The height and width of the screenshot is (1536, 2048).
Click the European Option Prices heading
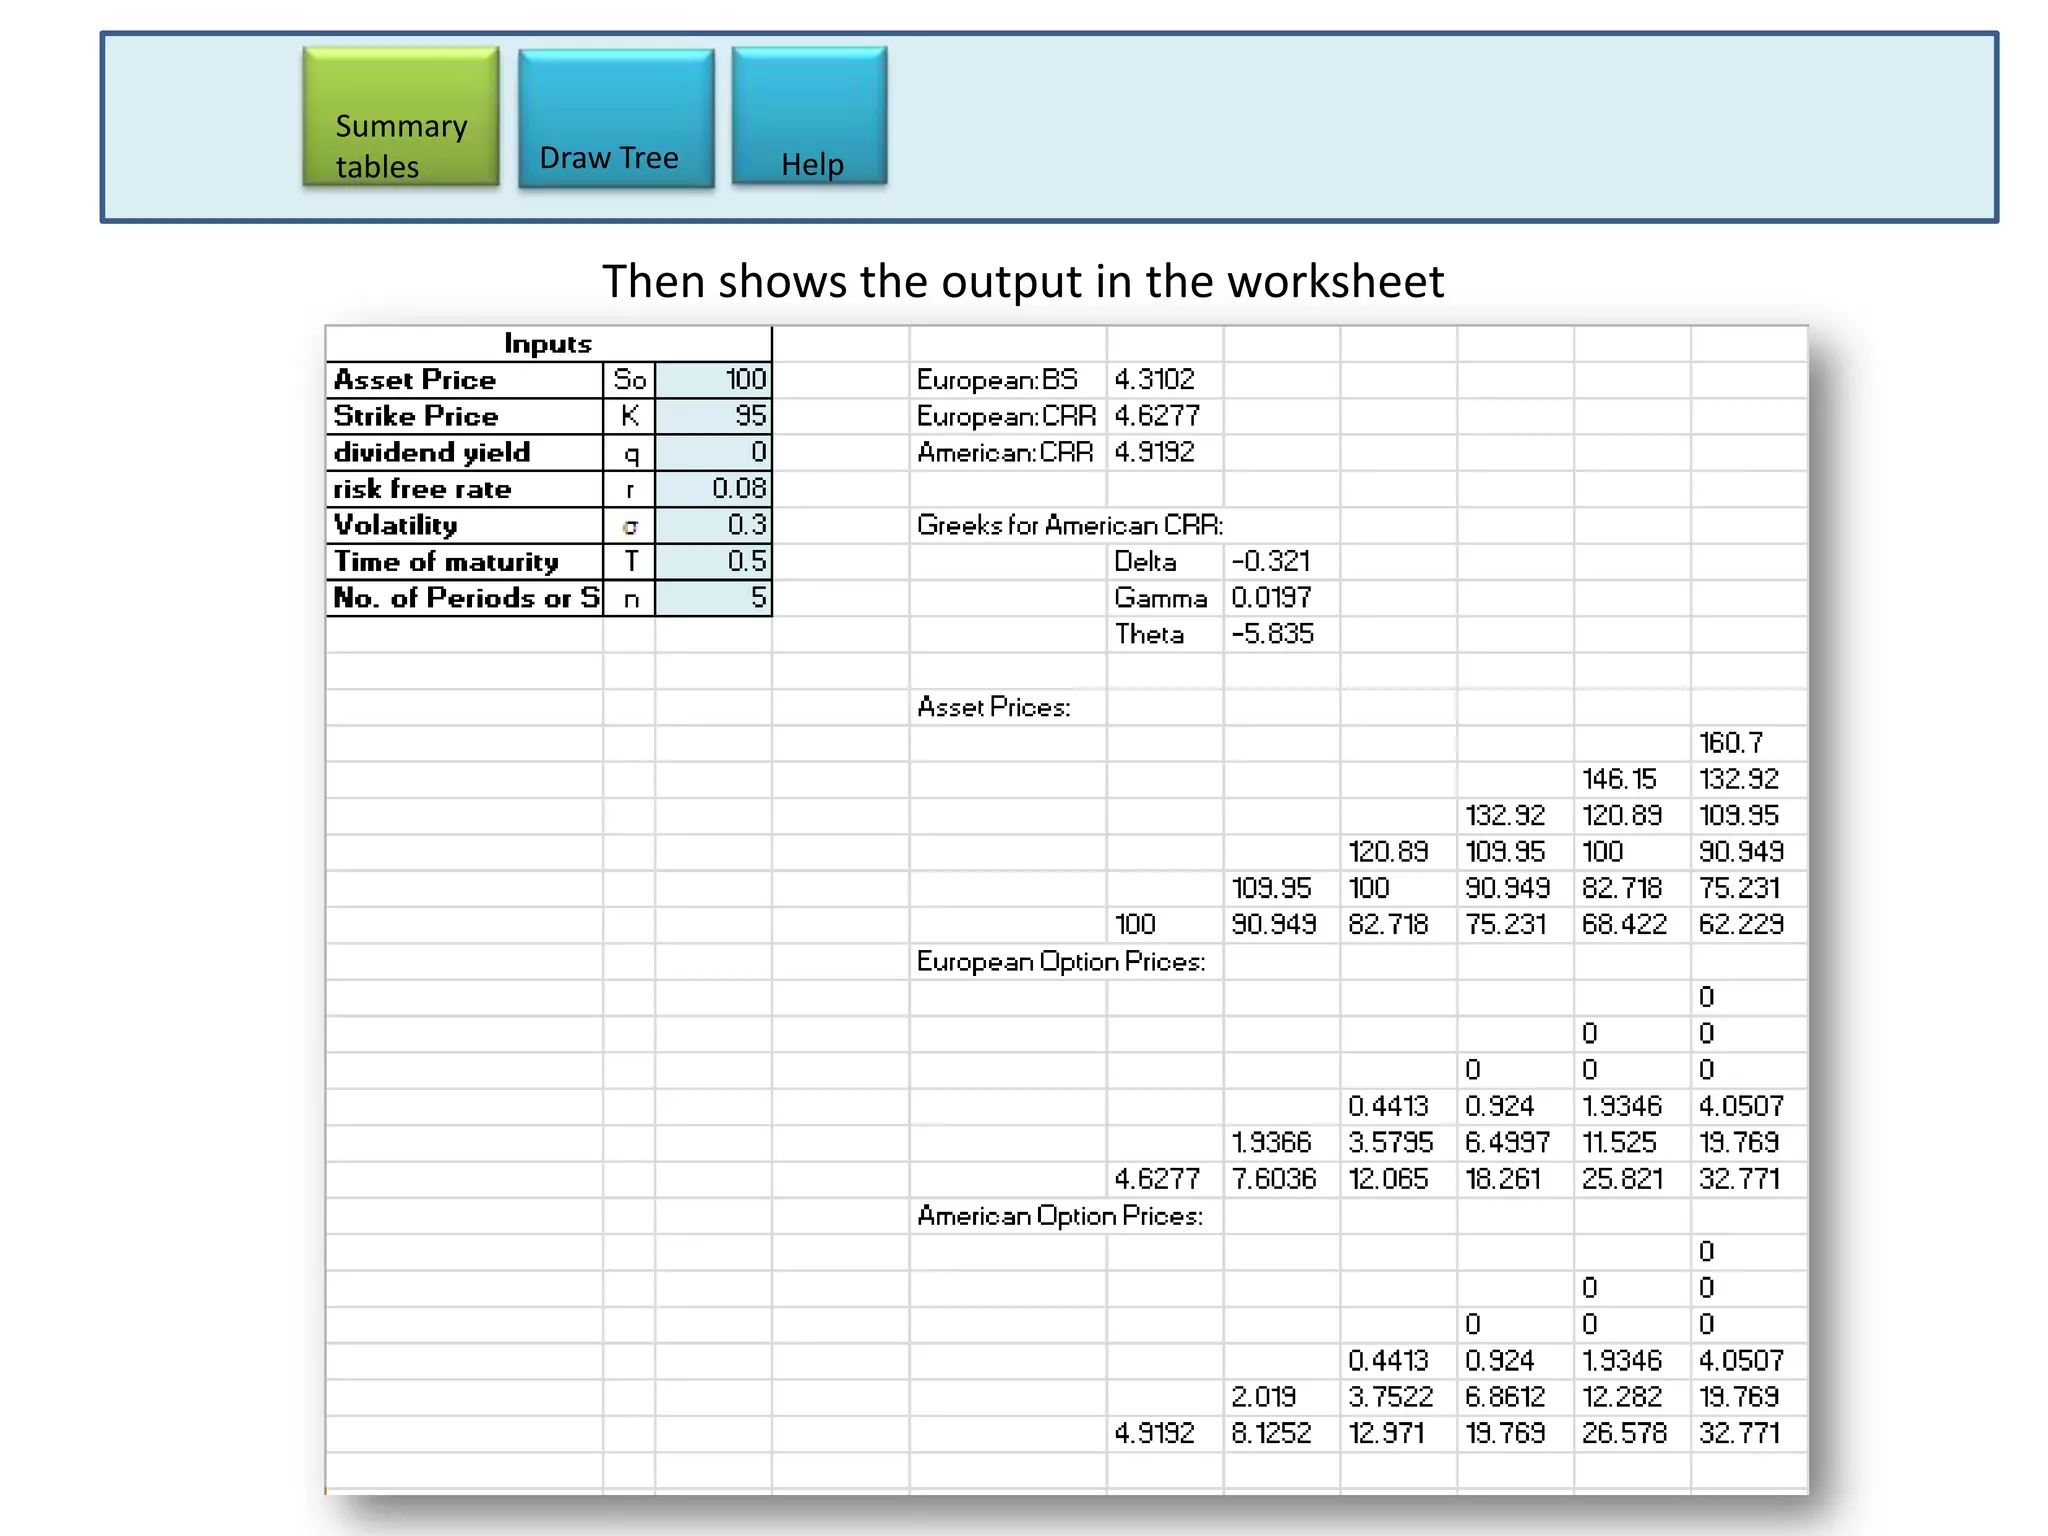(x=1061, y=961)
